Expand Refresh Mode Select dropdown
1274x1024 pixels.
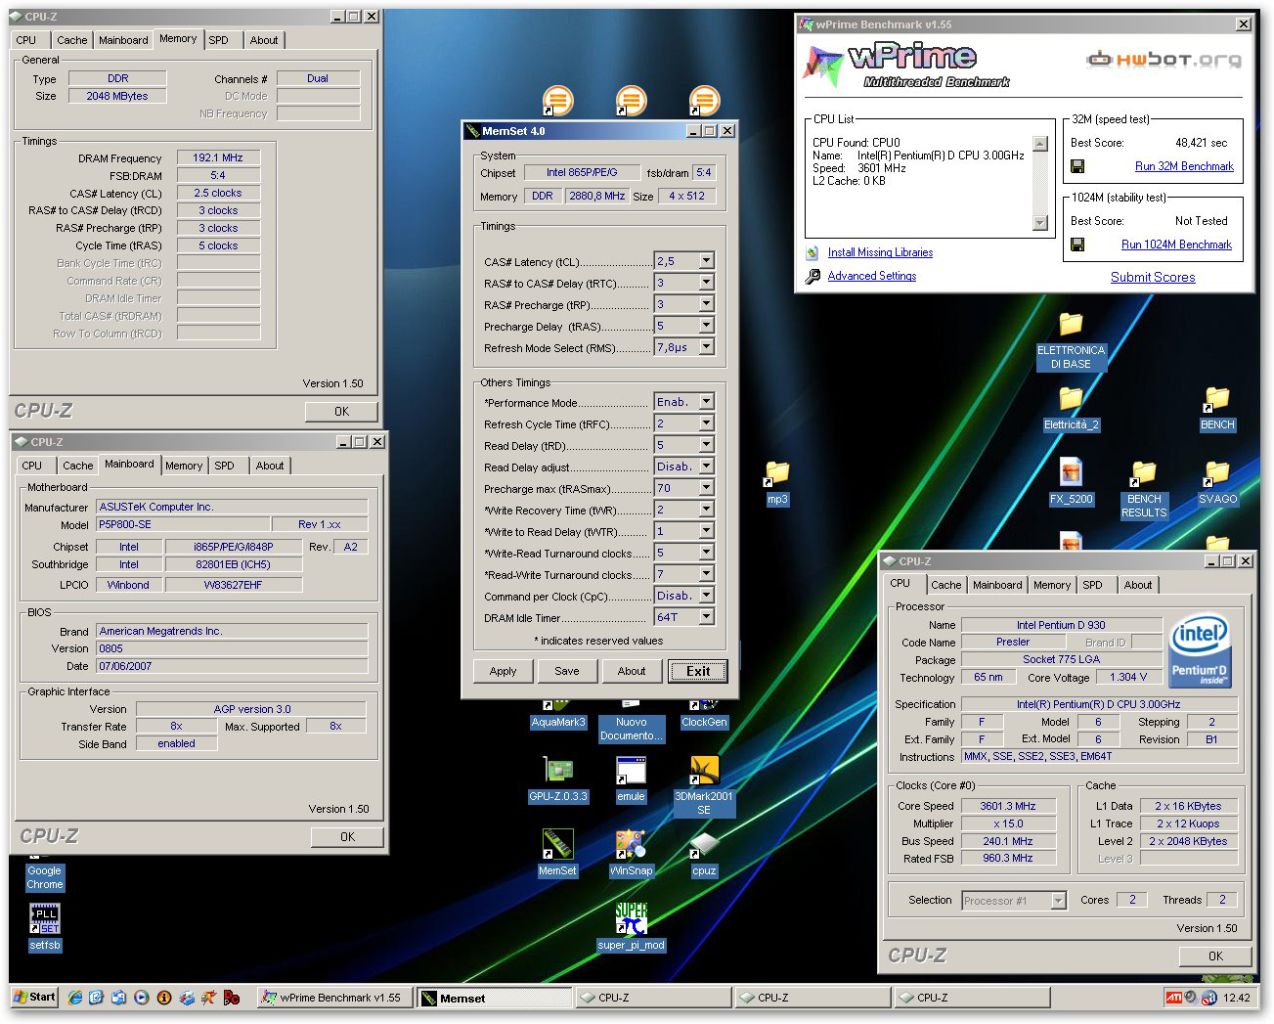[x=706, y=347]
